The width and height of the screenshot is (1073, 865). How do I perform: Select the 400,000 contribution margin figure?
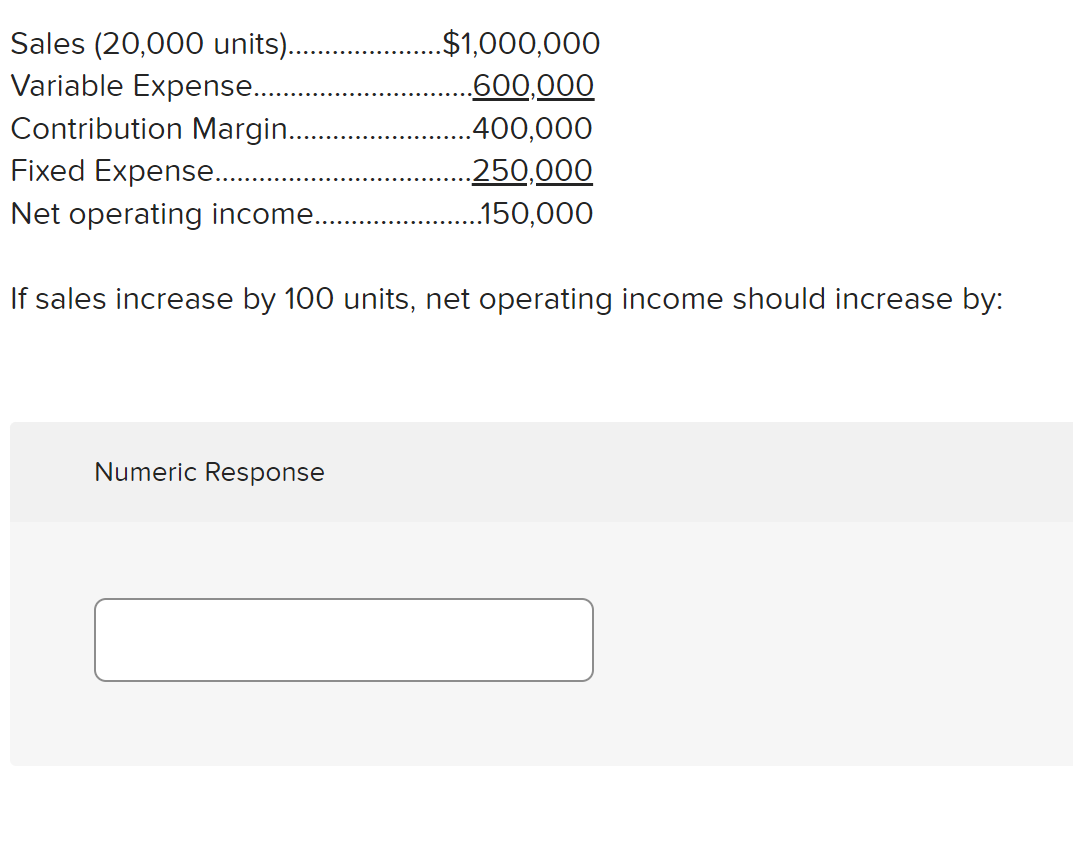click(531, 128)
